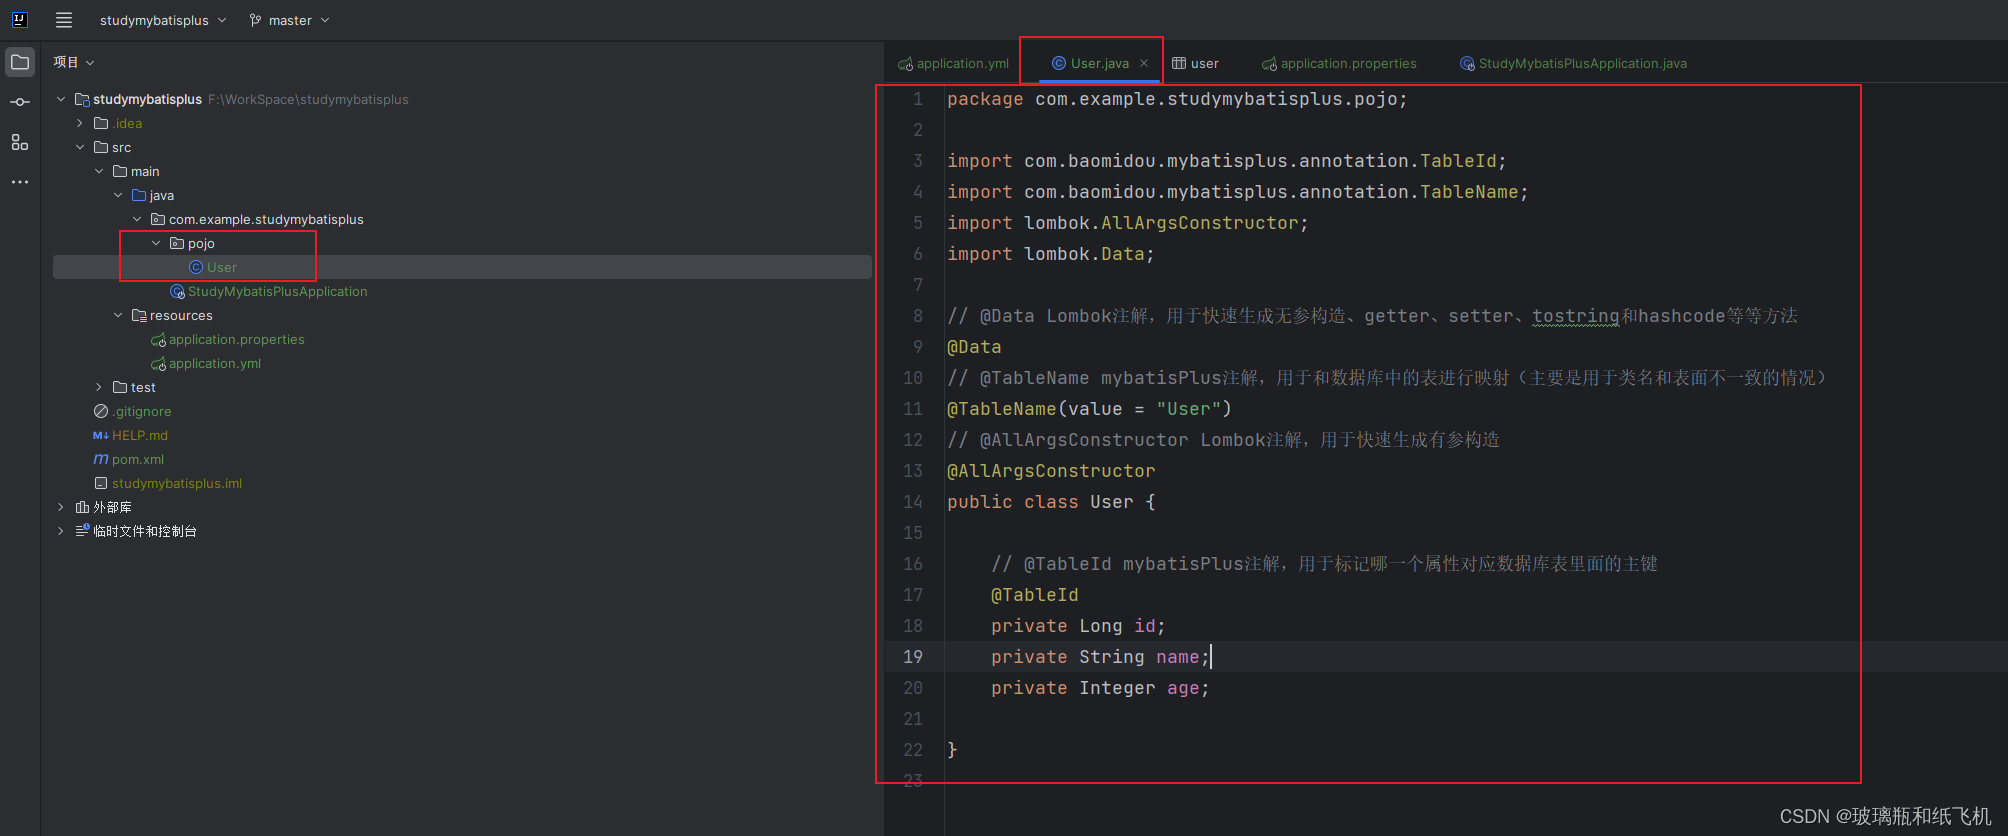
Task: Click the pom.xml Maven icon
Action: tap(101, 459)
